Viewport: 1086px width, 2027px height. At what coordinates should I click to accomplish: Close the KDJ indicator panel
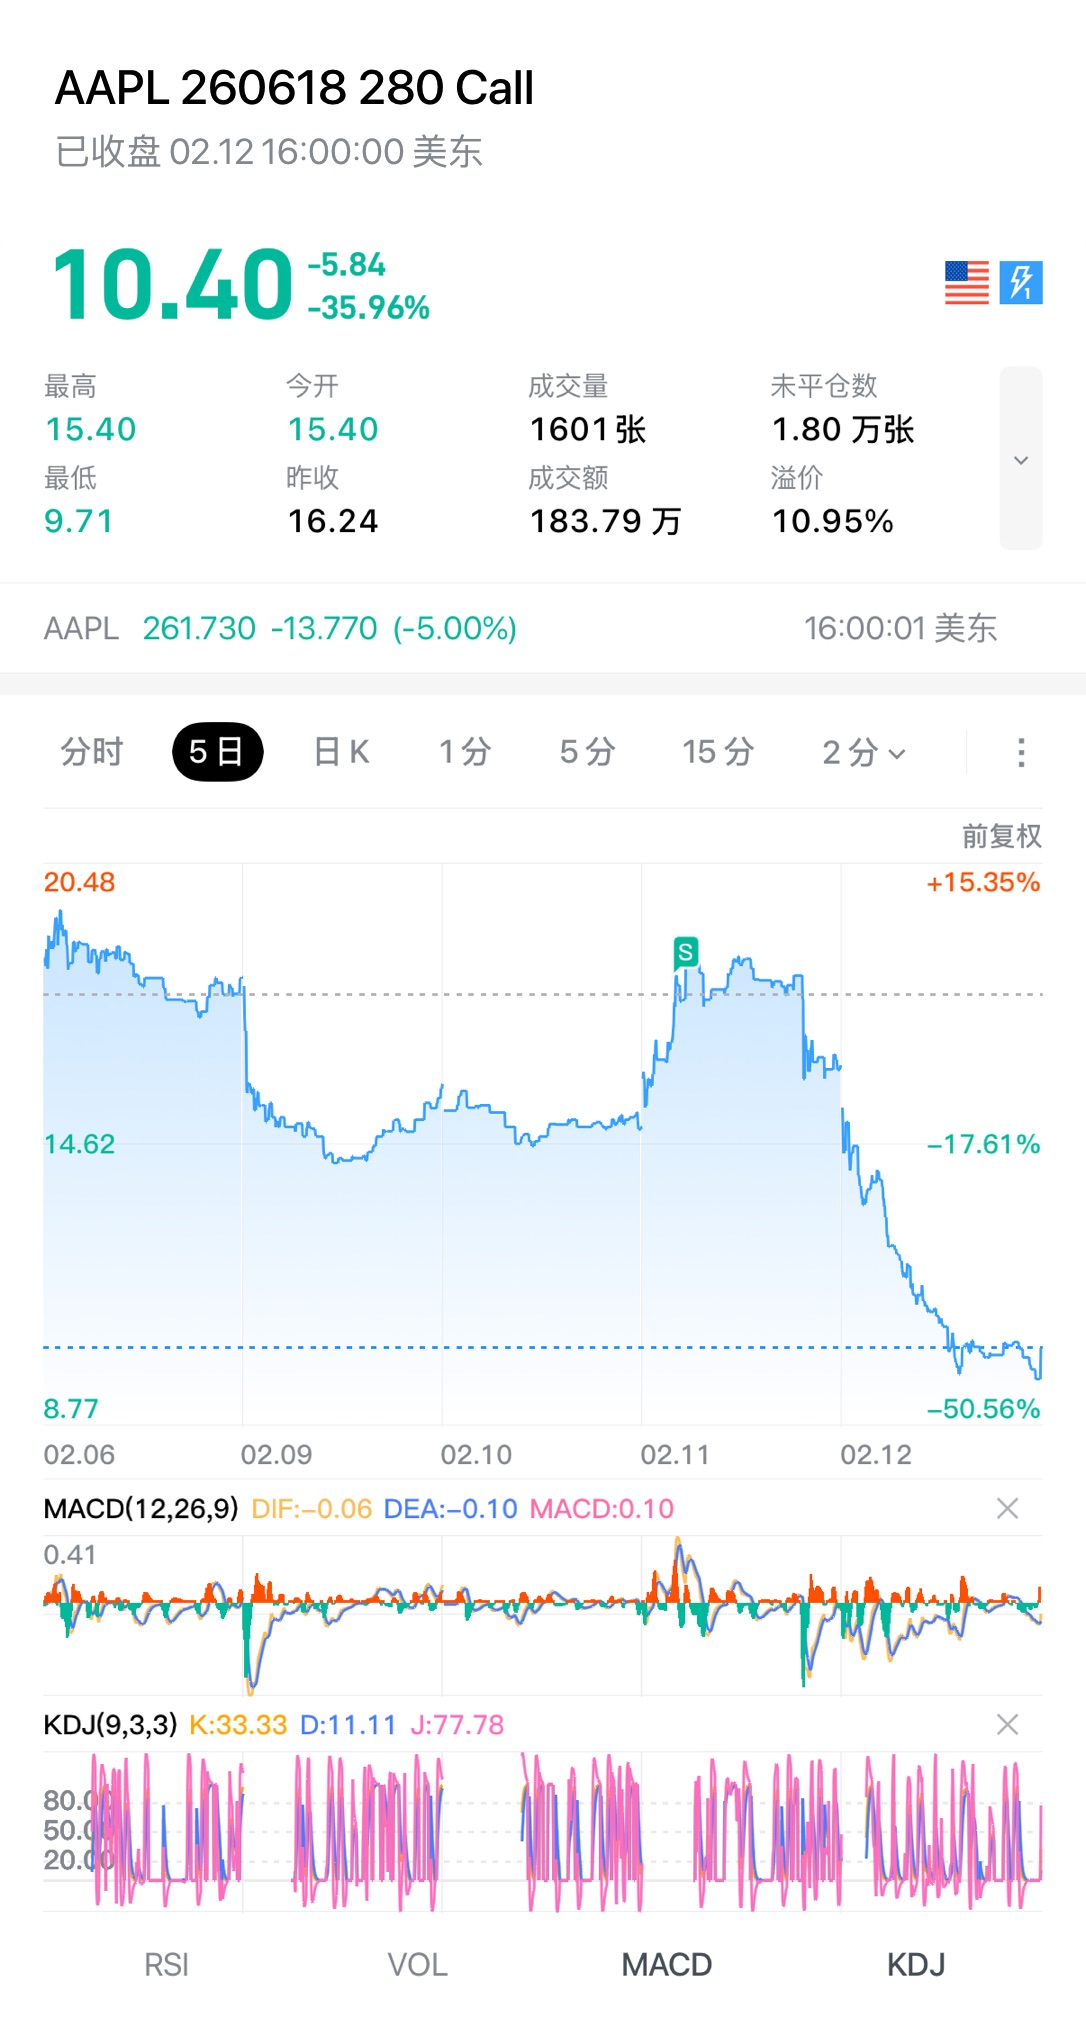coord(1007,1724)
